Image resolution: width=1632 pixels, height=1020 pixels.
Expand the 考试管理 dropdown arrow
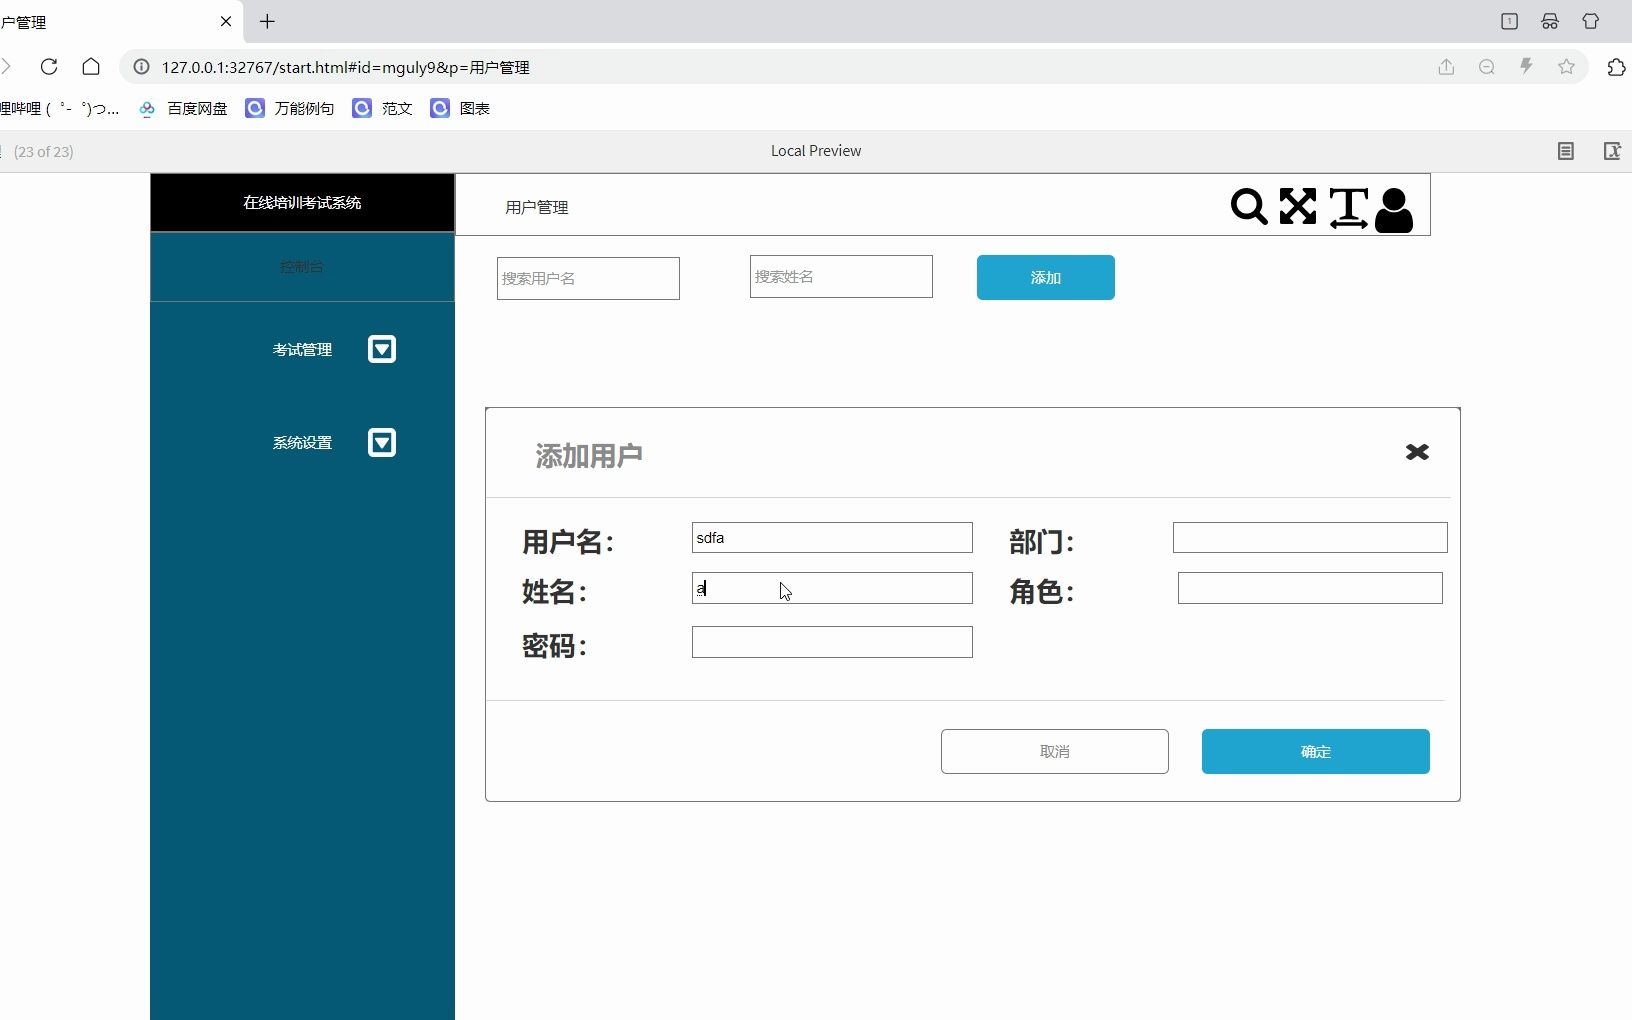(x=382, y=349)
